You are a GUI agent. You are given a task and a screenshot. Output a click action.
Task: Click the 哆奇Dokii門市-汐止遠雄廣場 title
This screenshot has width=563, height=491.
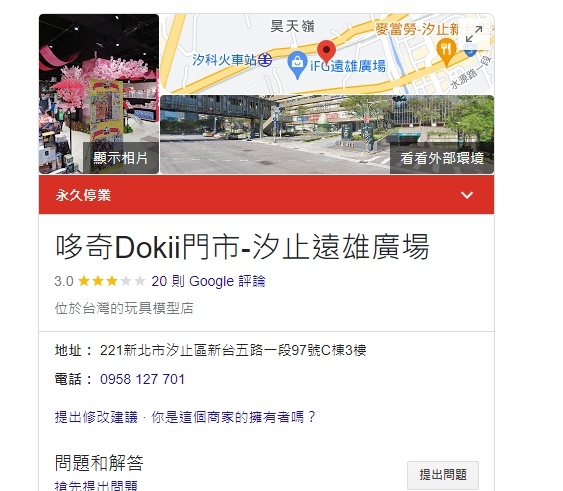[x=242, y=247]
